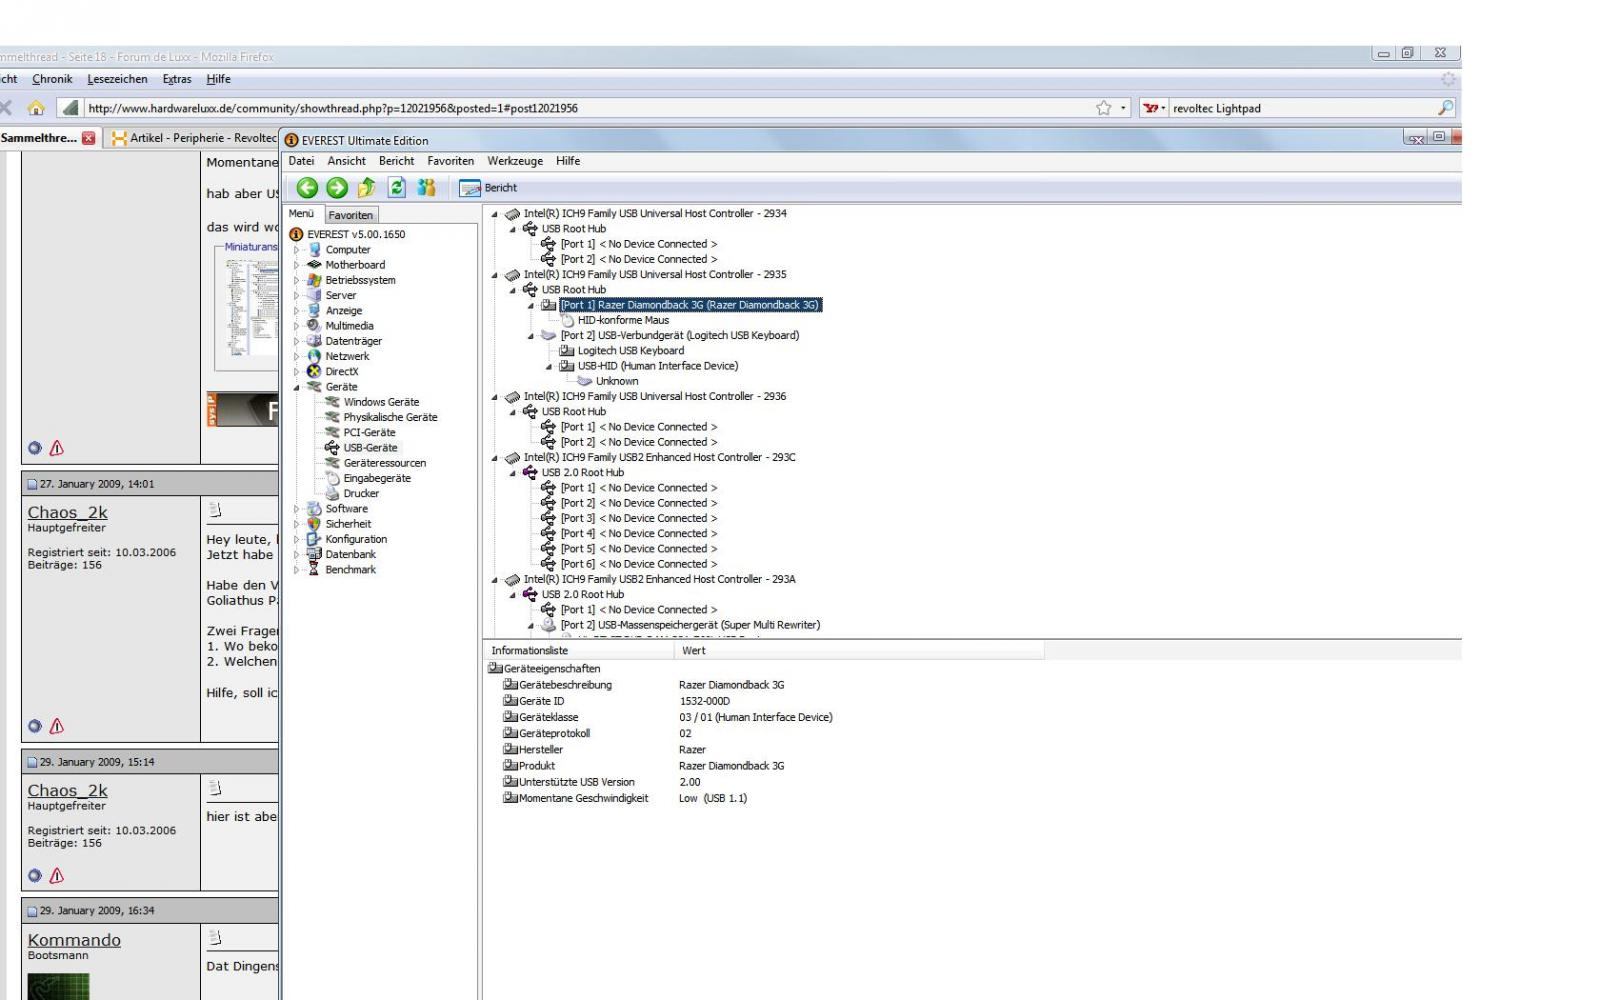Select the Super Multi Rewriter port entry
This screenshot has width=1600, height=1000.
(690, 625)
